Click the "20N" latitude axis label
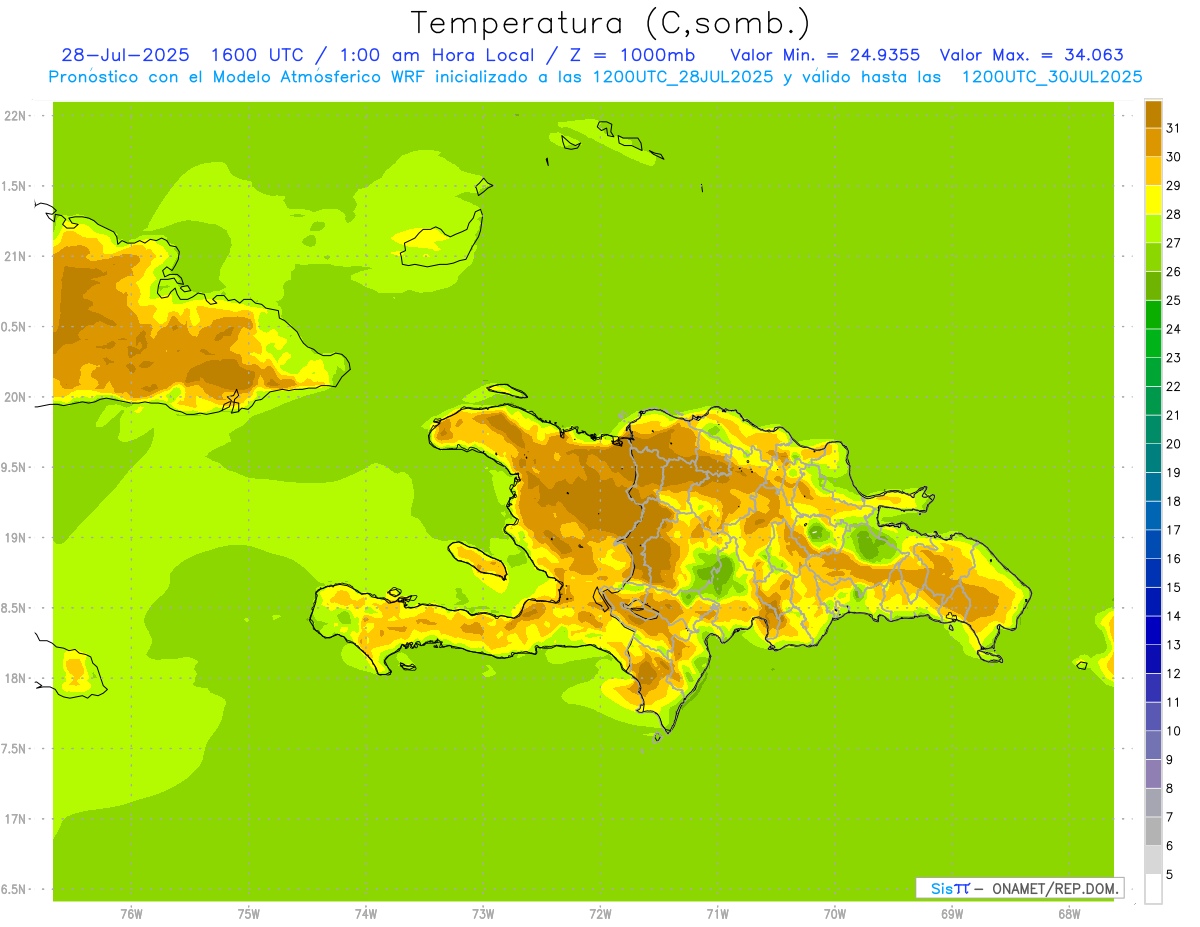The width and height of the screenshot is (1200, 927). (15, 397)
